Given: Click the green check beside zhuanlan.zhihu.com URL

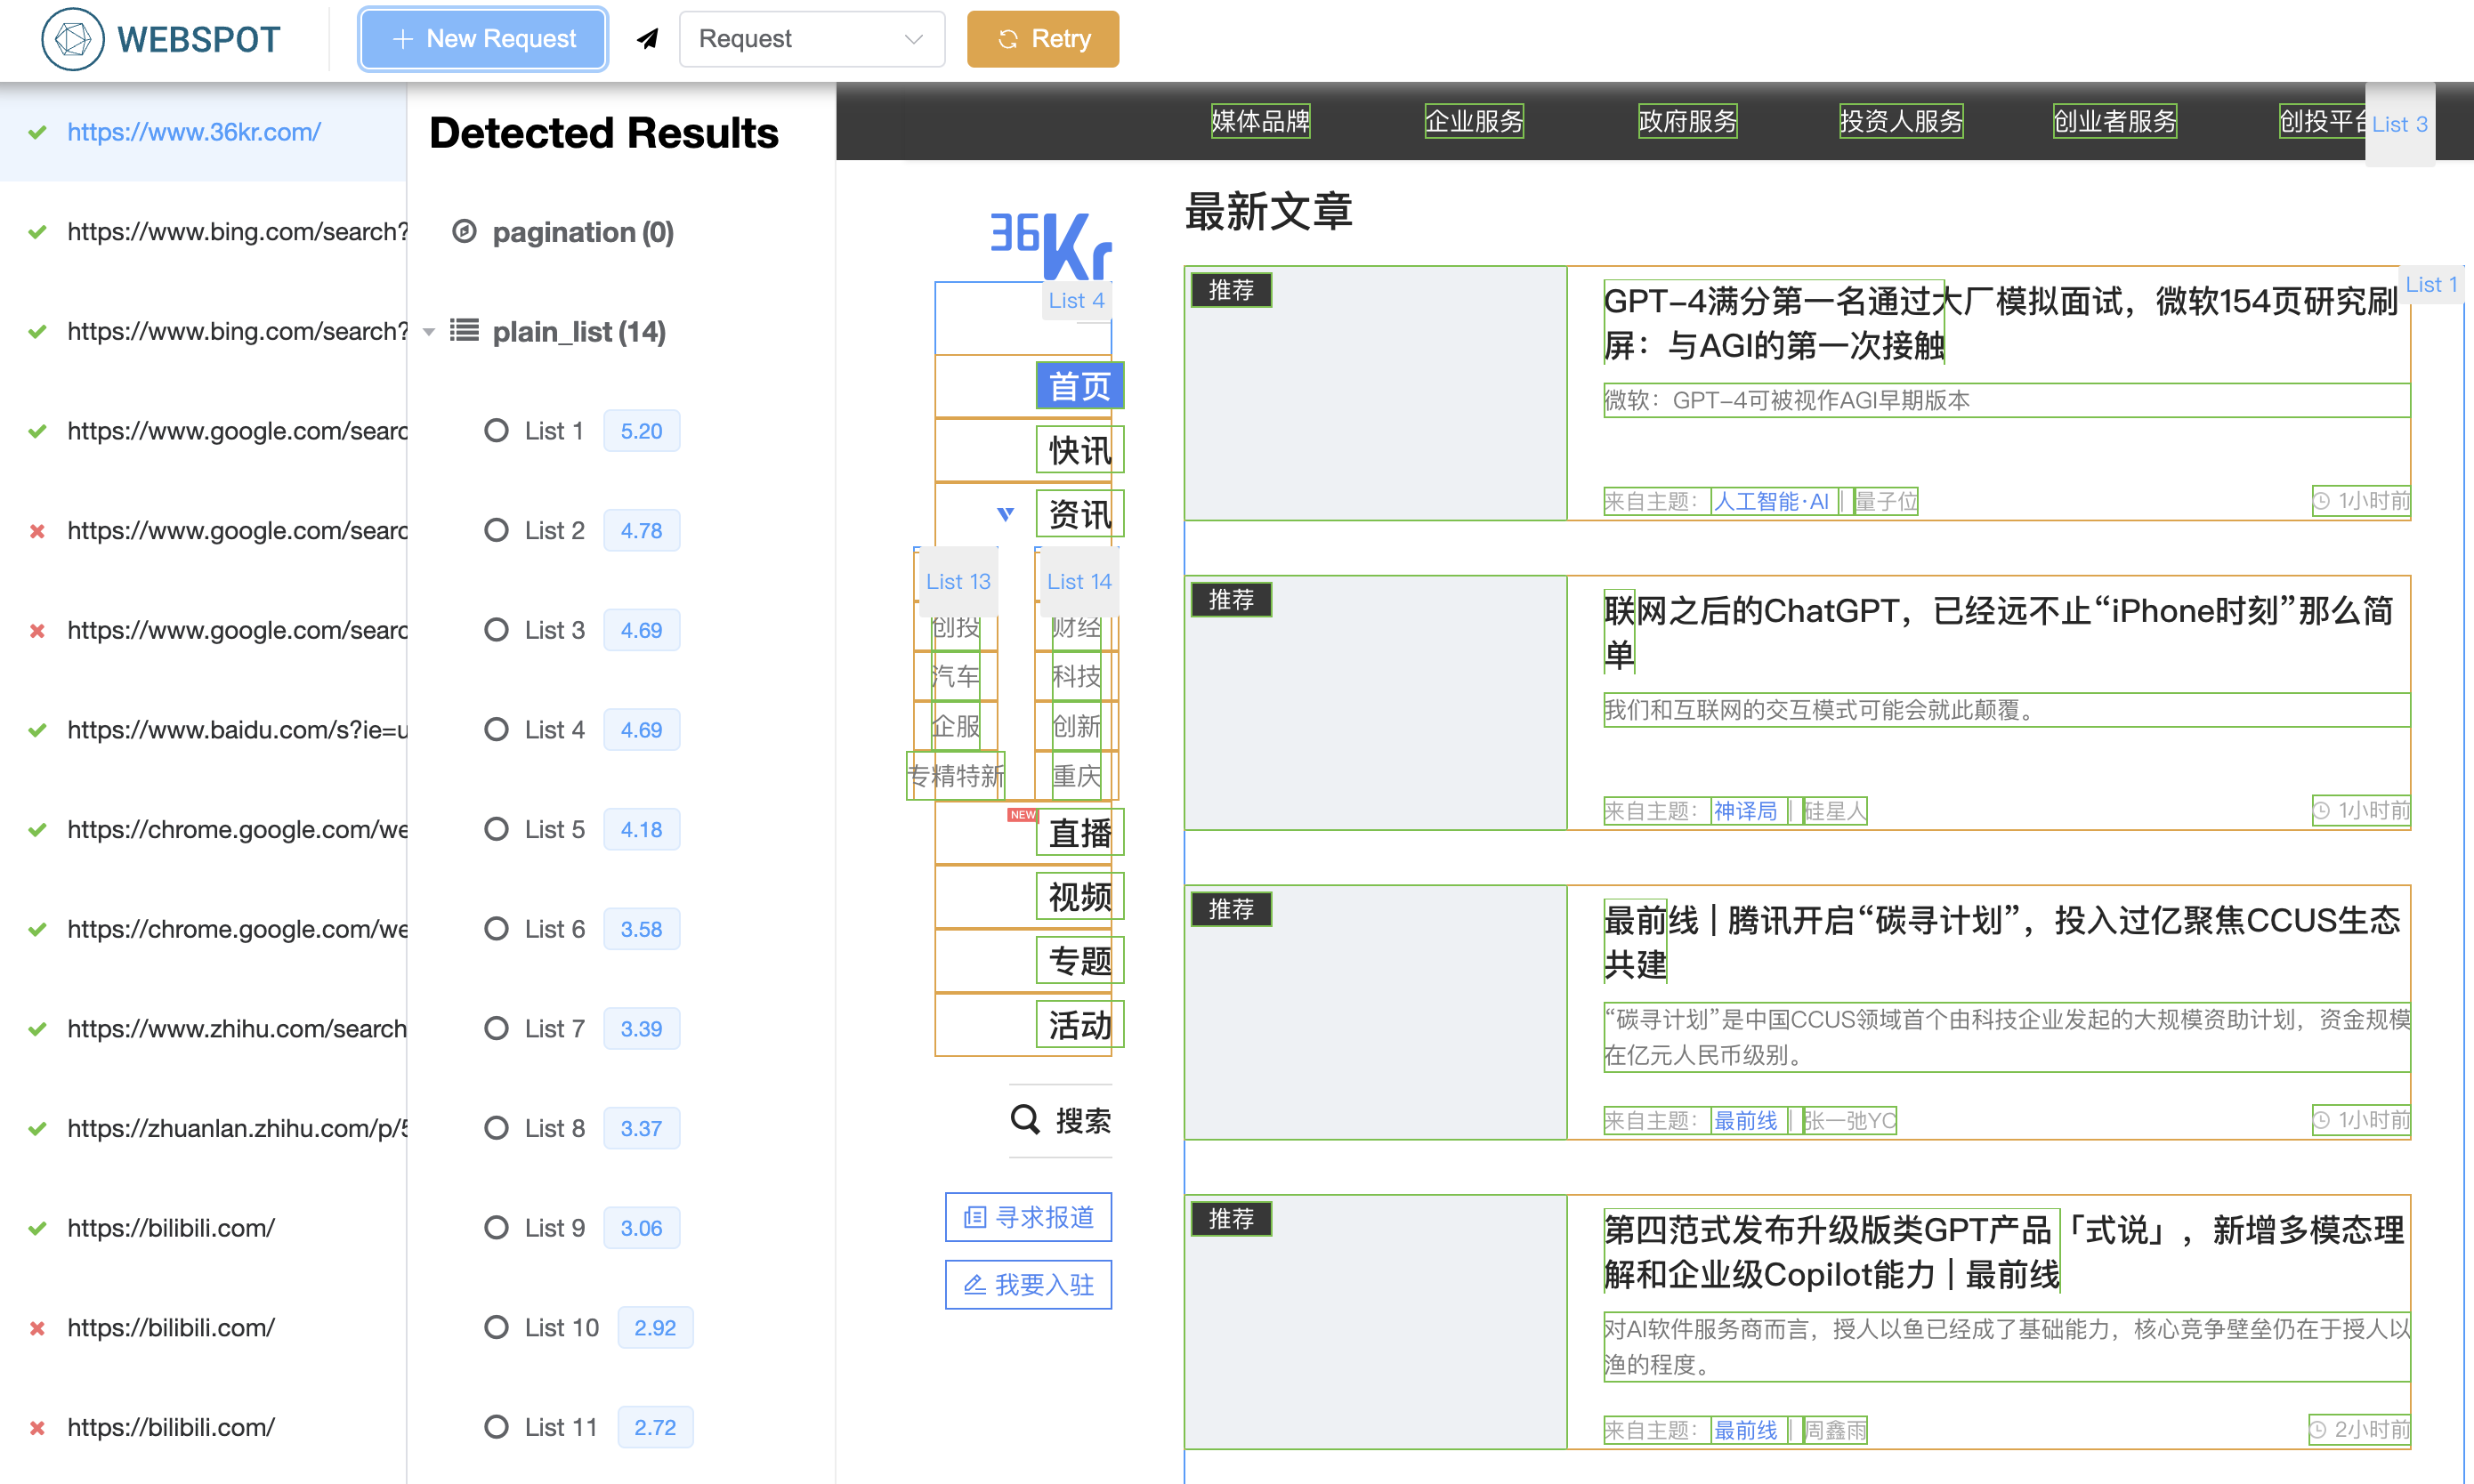Looking at the screenshot, I should click(37, 1128).
